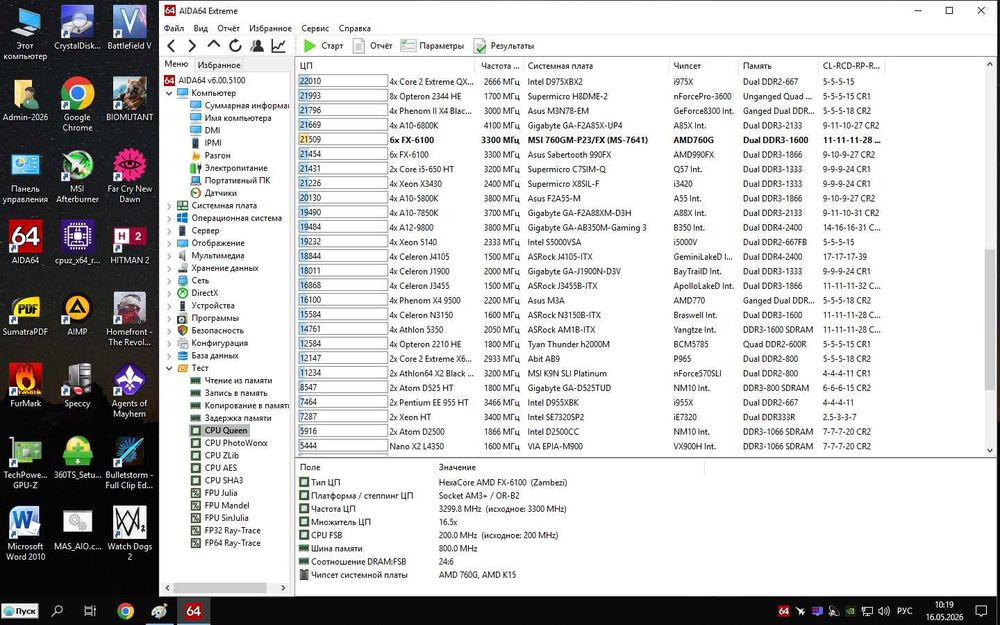Click the Up level arrow icon
The height and width of the screenshot is (625, 1000).
click(214, 45)
